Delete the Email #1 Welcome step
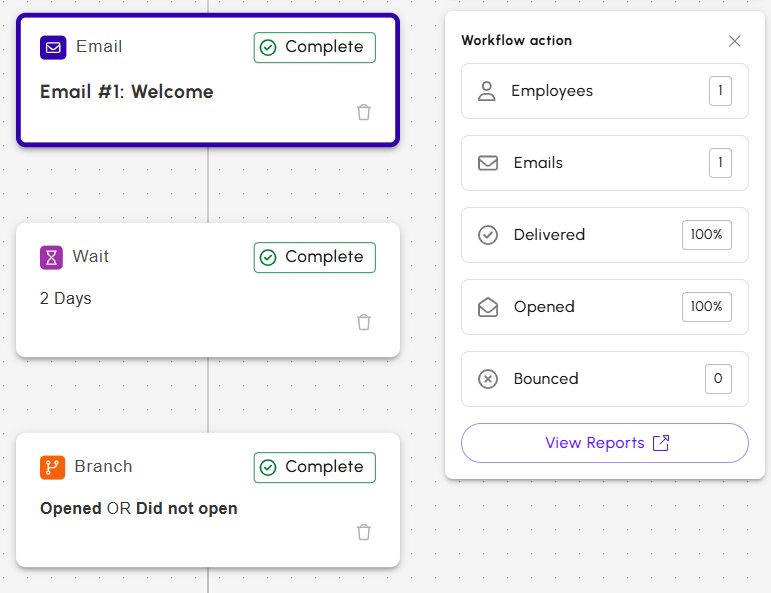The width and height of the screenshot is (771, 593). pyautogui.click(x=364, y=112)
